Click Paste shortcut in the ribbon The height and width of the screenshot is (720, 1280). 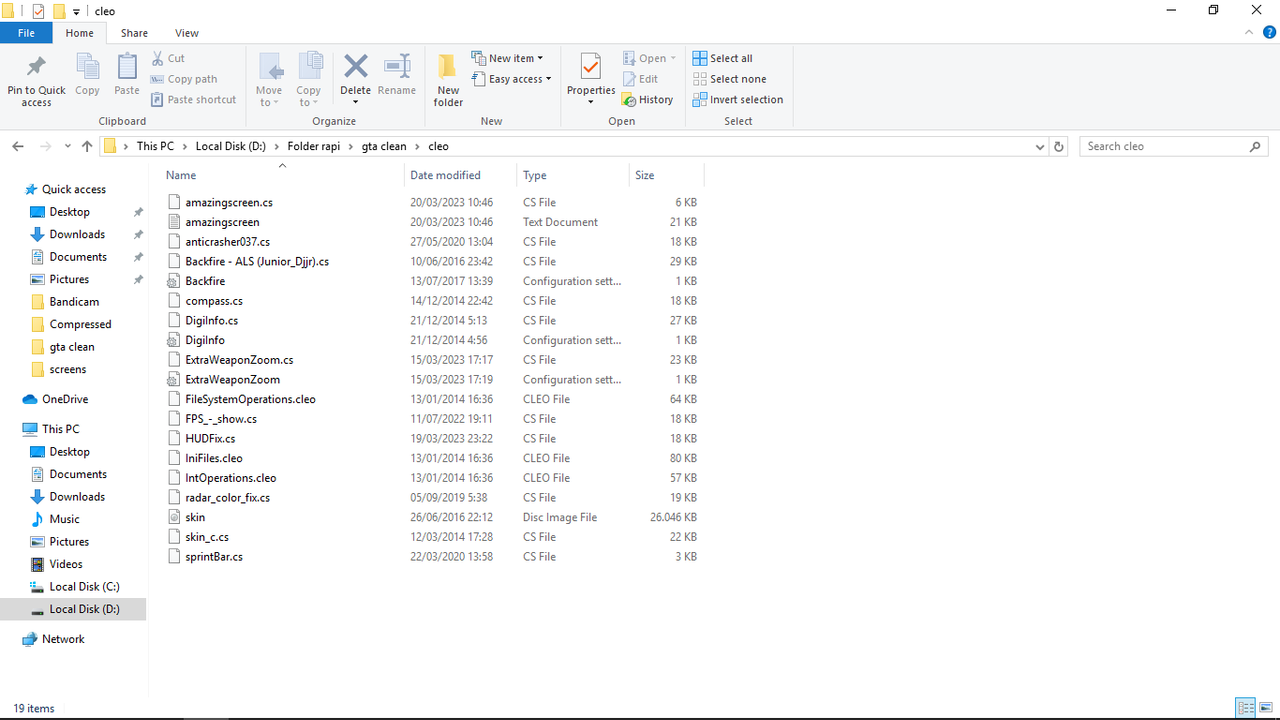point(194,100)
